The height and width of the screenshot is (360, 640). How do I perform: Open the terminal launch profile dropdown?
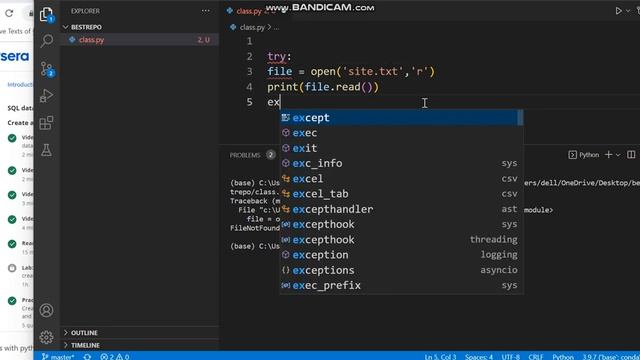(618, 155)
